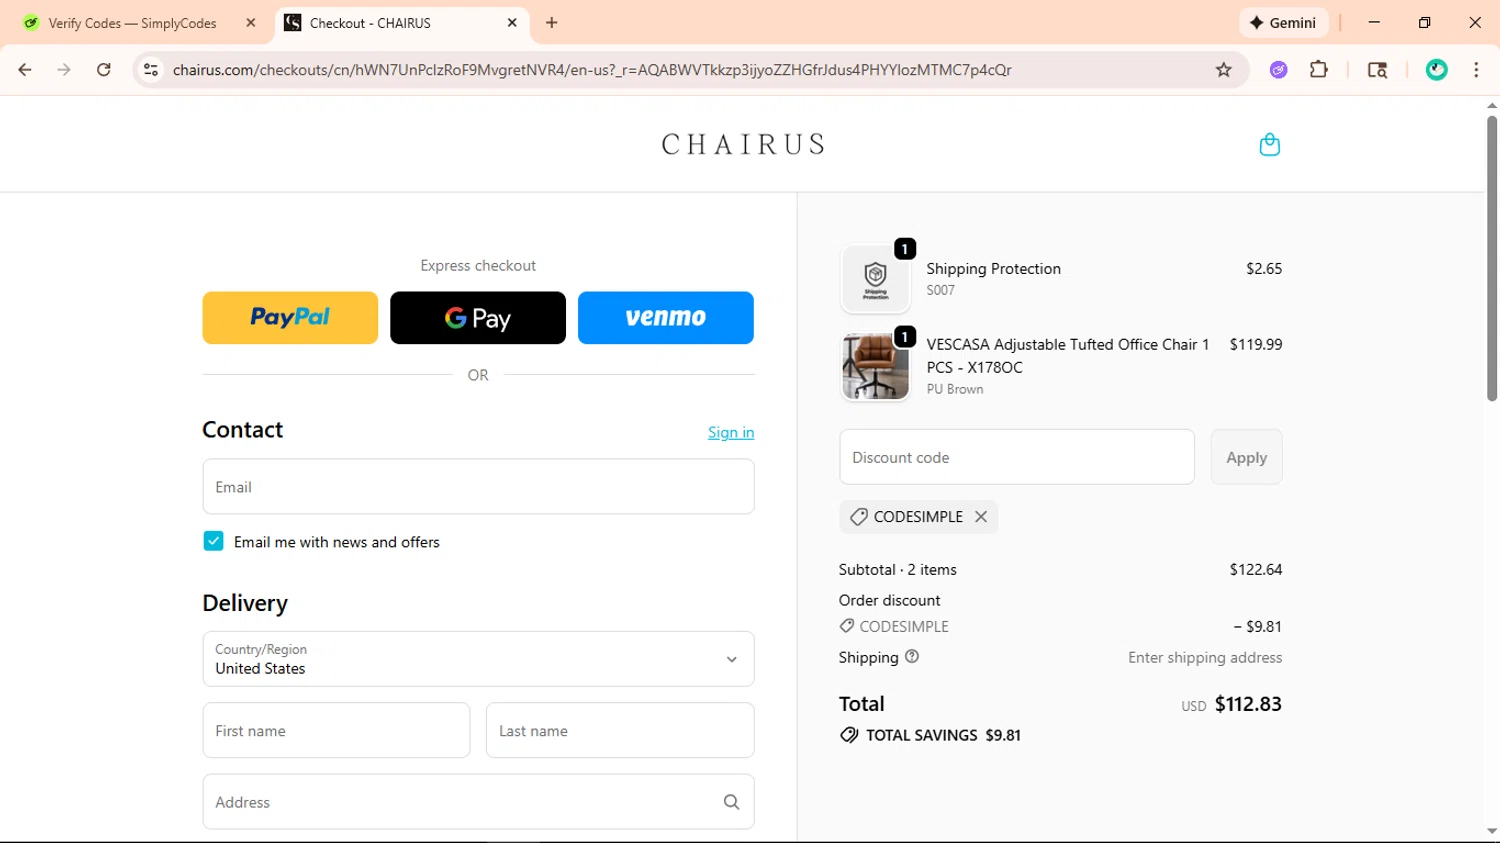Open a new browser tab
Image resolution: width=1500 pixels, height=843 pixels.
click(552, 23)
